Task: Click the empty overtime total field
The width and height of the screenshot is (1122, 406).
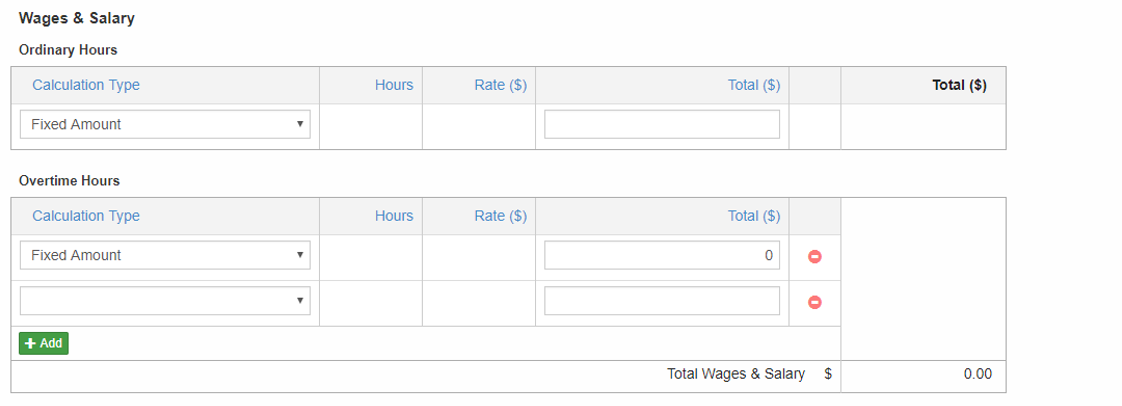Action: [x=661, y=301]
